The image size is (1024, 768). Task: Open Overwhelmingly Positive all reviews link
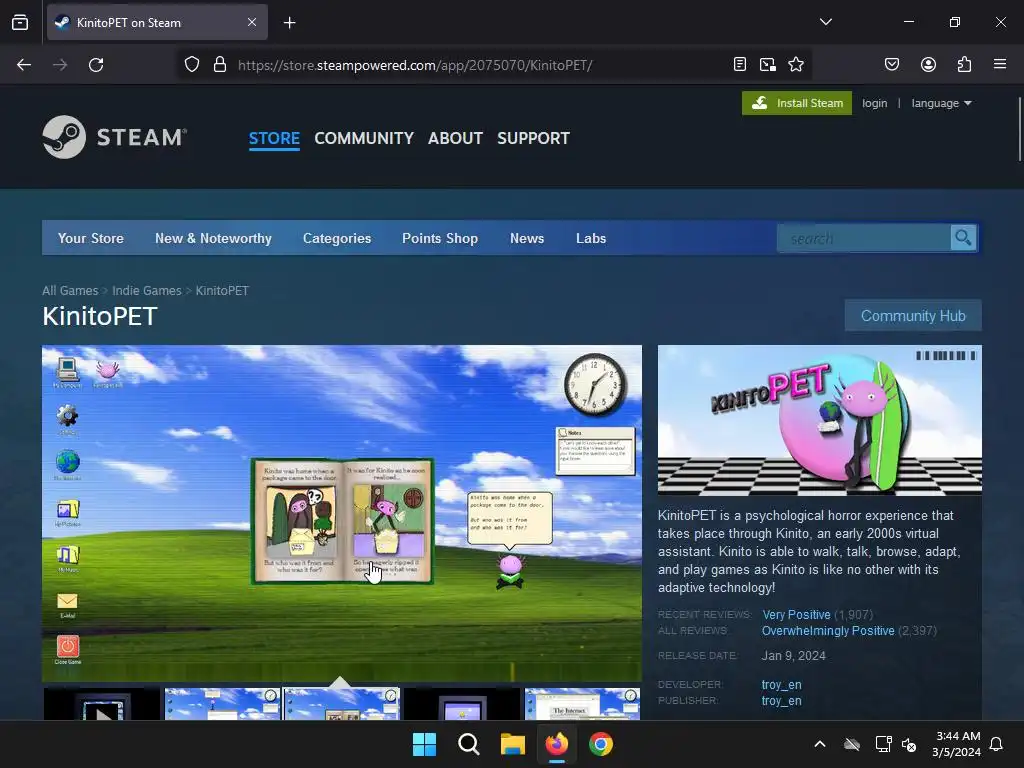pos(828,631)
